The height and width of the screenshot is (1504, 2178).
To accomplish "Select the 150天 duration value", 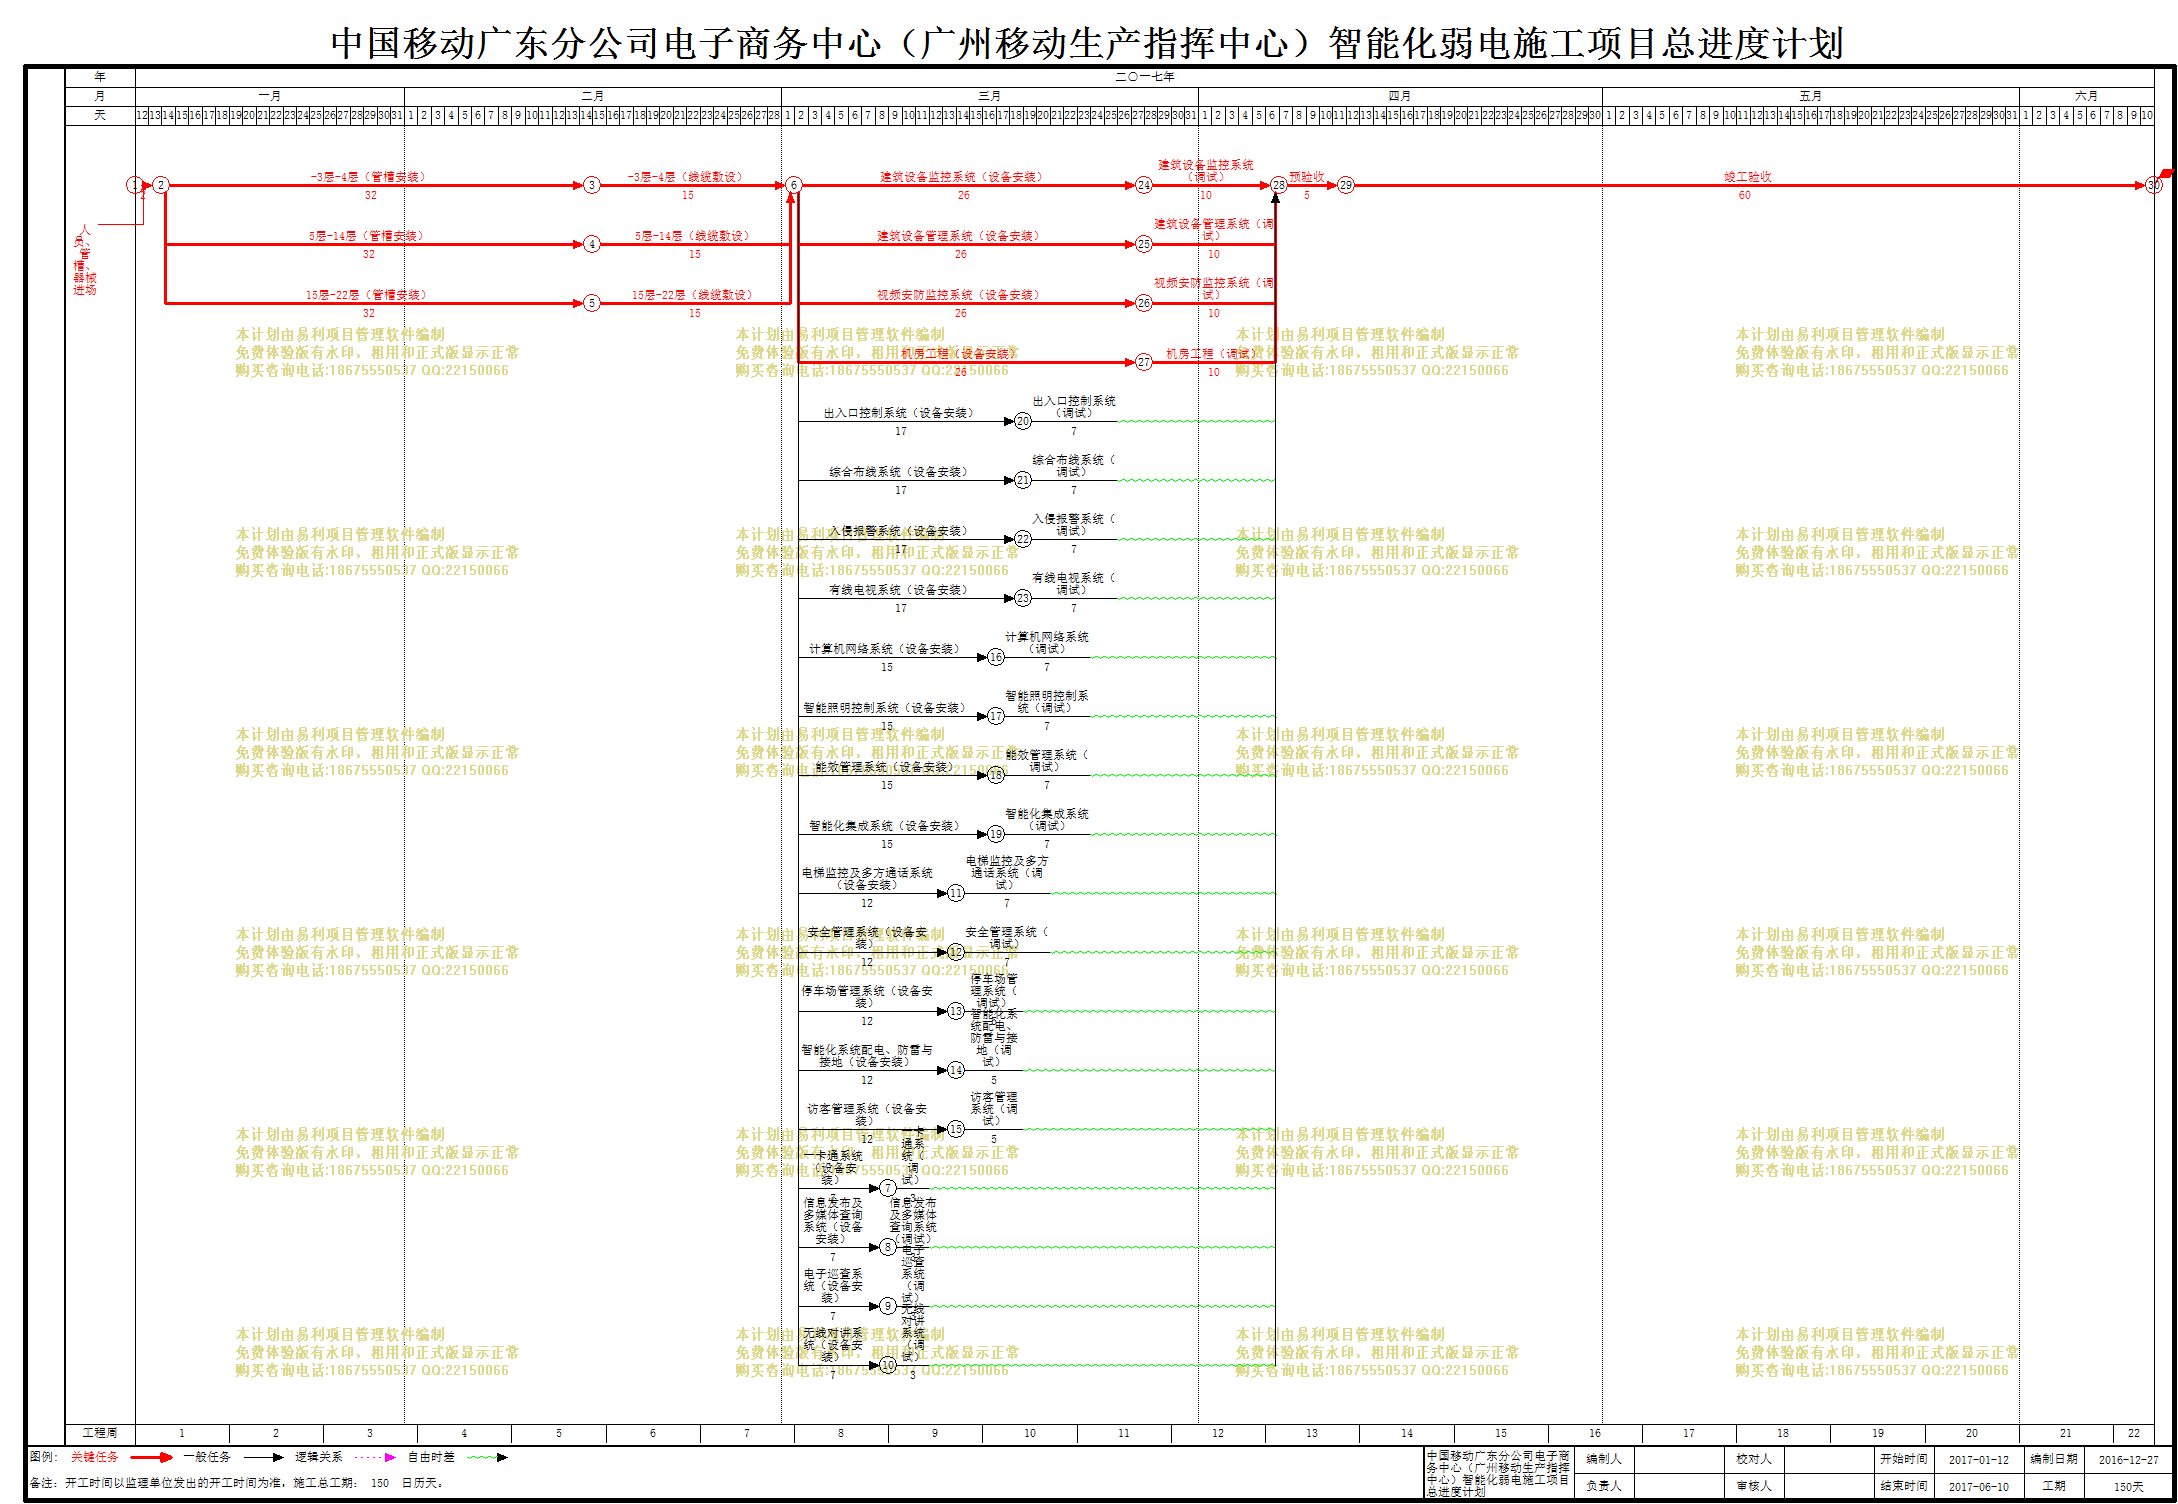I will click(2128, 1486).
